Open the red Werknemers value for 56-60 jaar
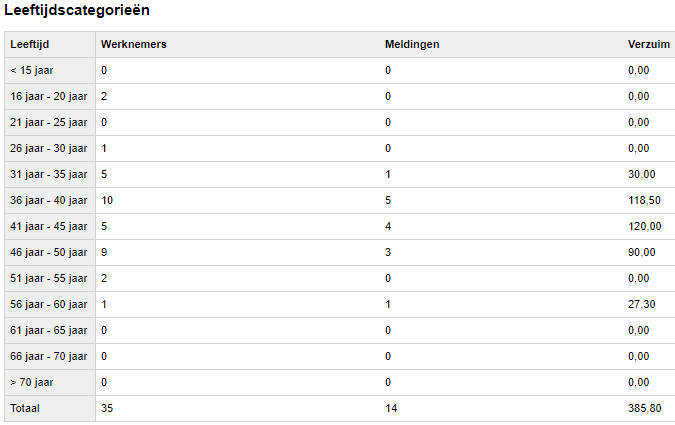The height and width of the screenshot is (425, 675). [x=104, y=304]
